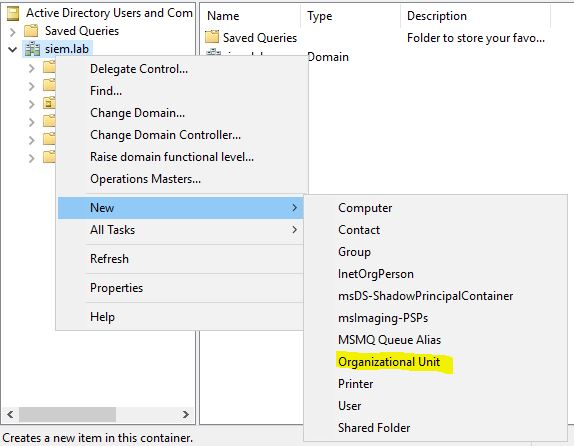Choose Delegate Control from context menu
This screenshot has height=446, width=574.
coord(139,69)
